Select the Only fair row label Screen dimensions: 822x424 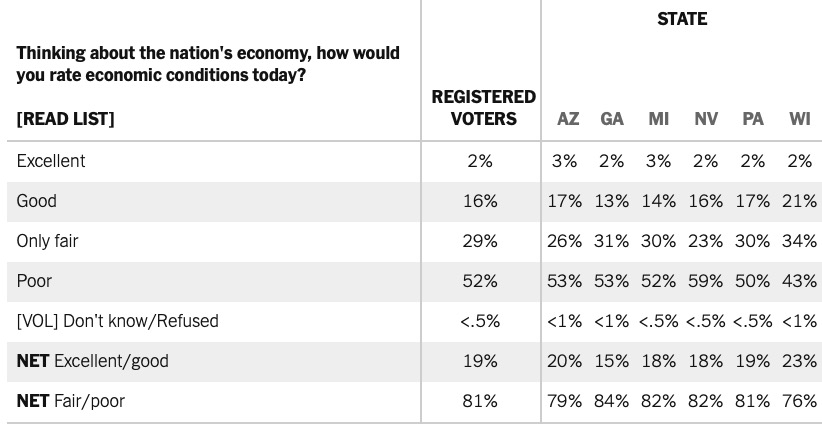pos(46,241)
